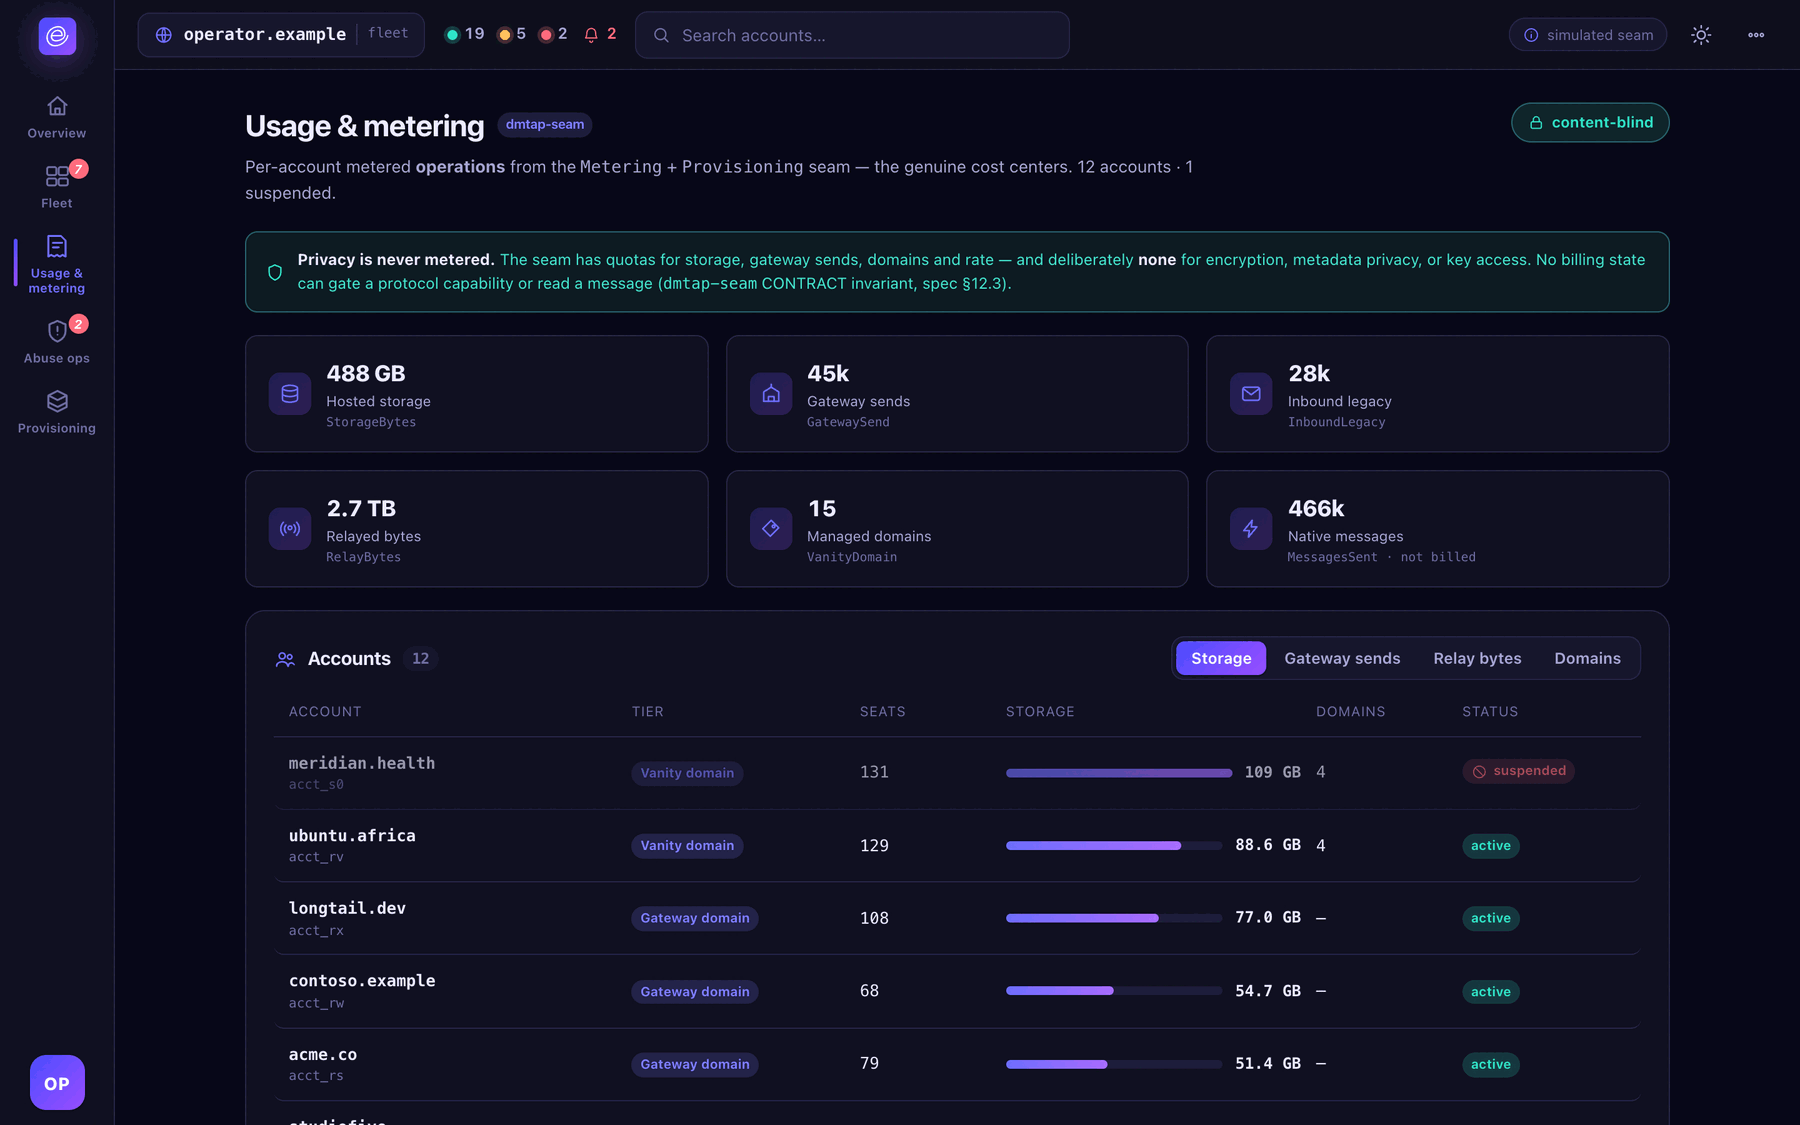Image resolution: width=1800 pixels, height=1125 pixels.
Task: Open the longtail.dev account row
Action: (957, 918)
